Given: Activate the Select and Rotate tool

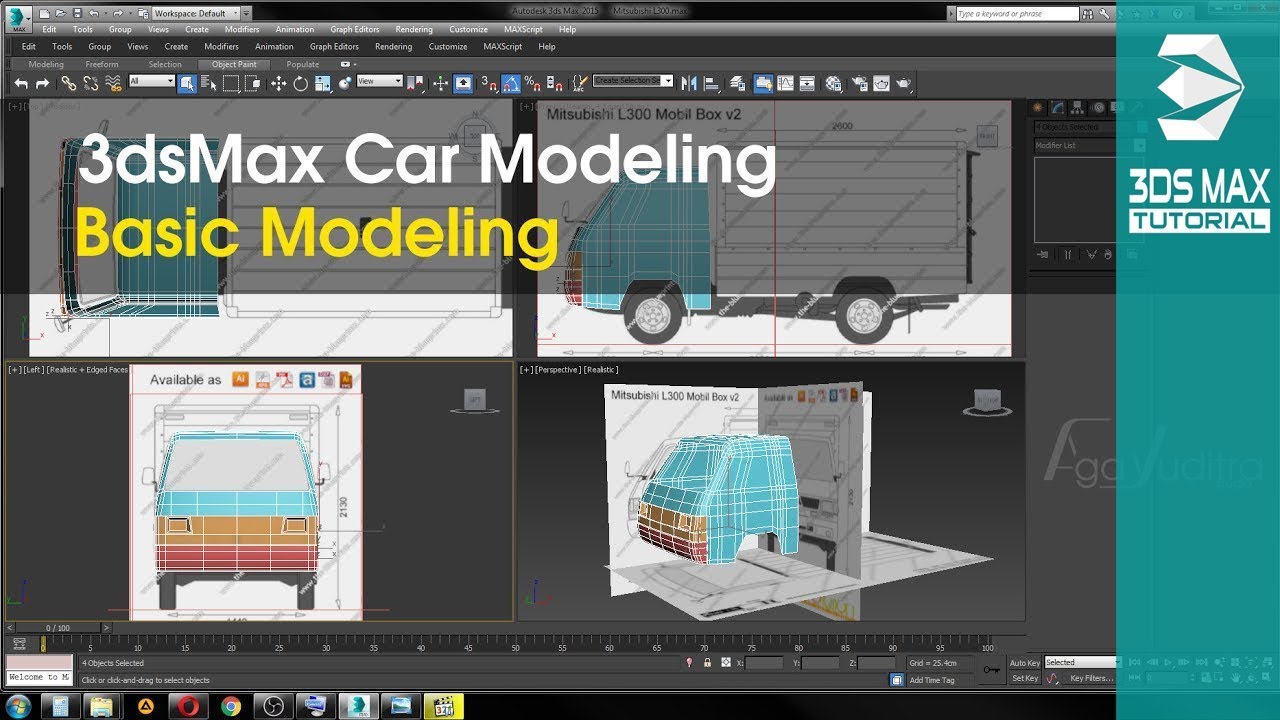Looking at the screenshot, I should pyautogui.click(x=300, y=84).
